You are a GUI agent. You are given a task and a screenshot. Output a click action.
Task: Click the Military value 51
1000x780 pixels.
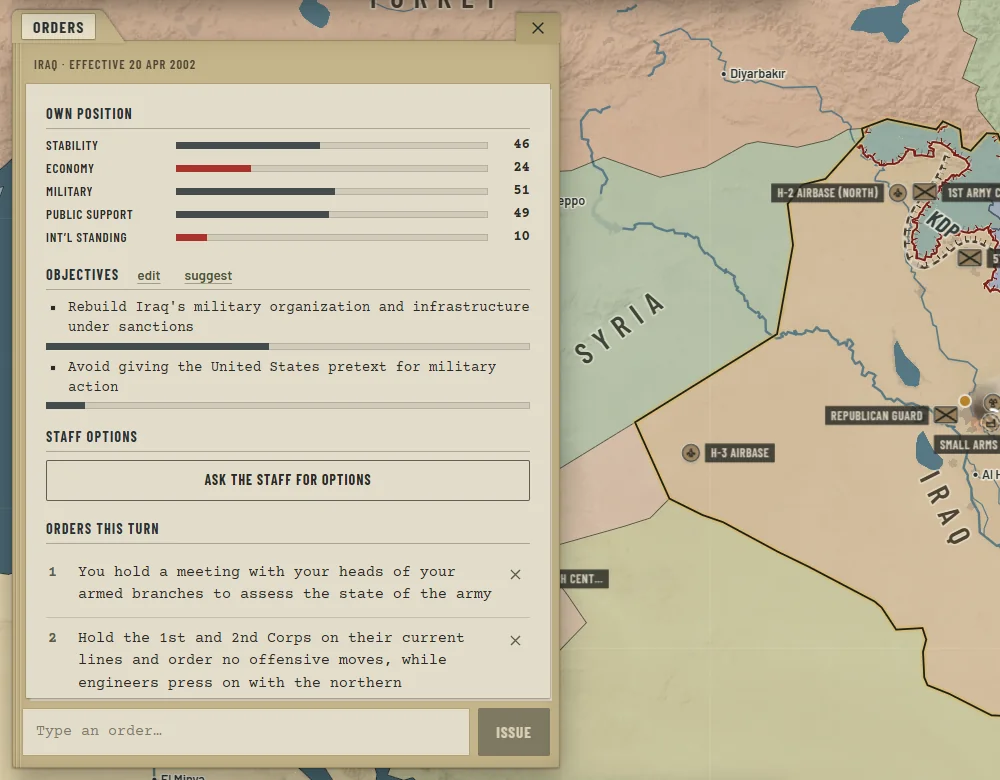[x=521, y=190]
